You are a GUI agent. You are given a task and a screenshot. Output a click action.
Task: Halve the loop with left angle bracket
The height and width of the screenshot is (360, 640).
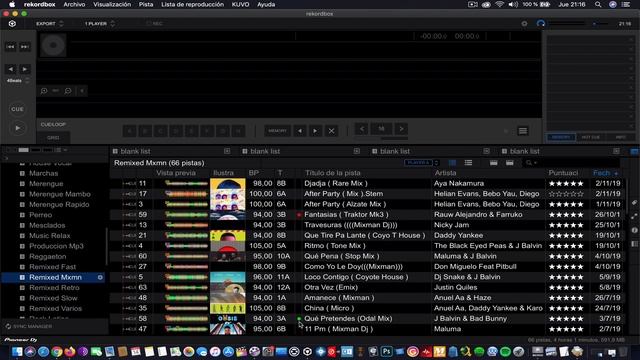(362, 129)
